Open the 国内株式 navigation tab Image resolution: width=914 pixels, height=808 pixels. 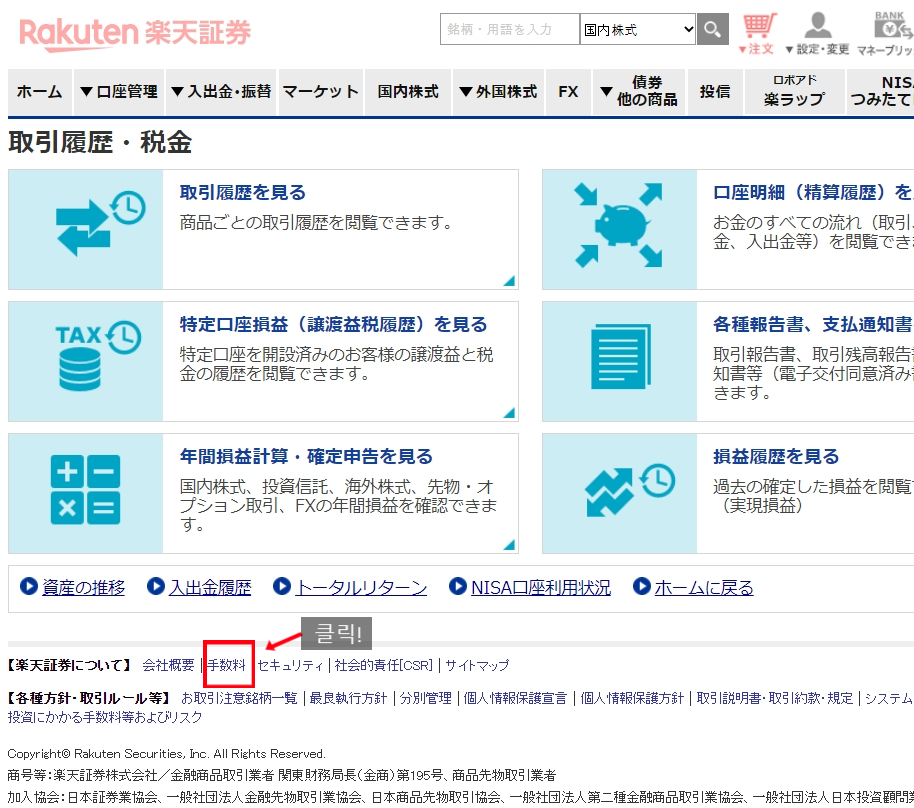(x=408, y=92)
